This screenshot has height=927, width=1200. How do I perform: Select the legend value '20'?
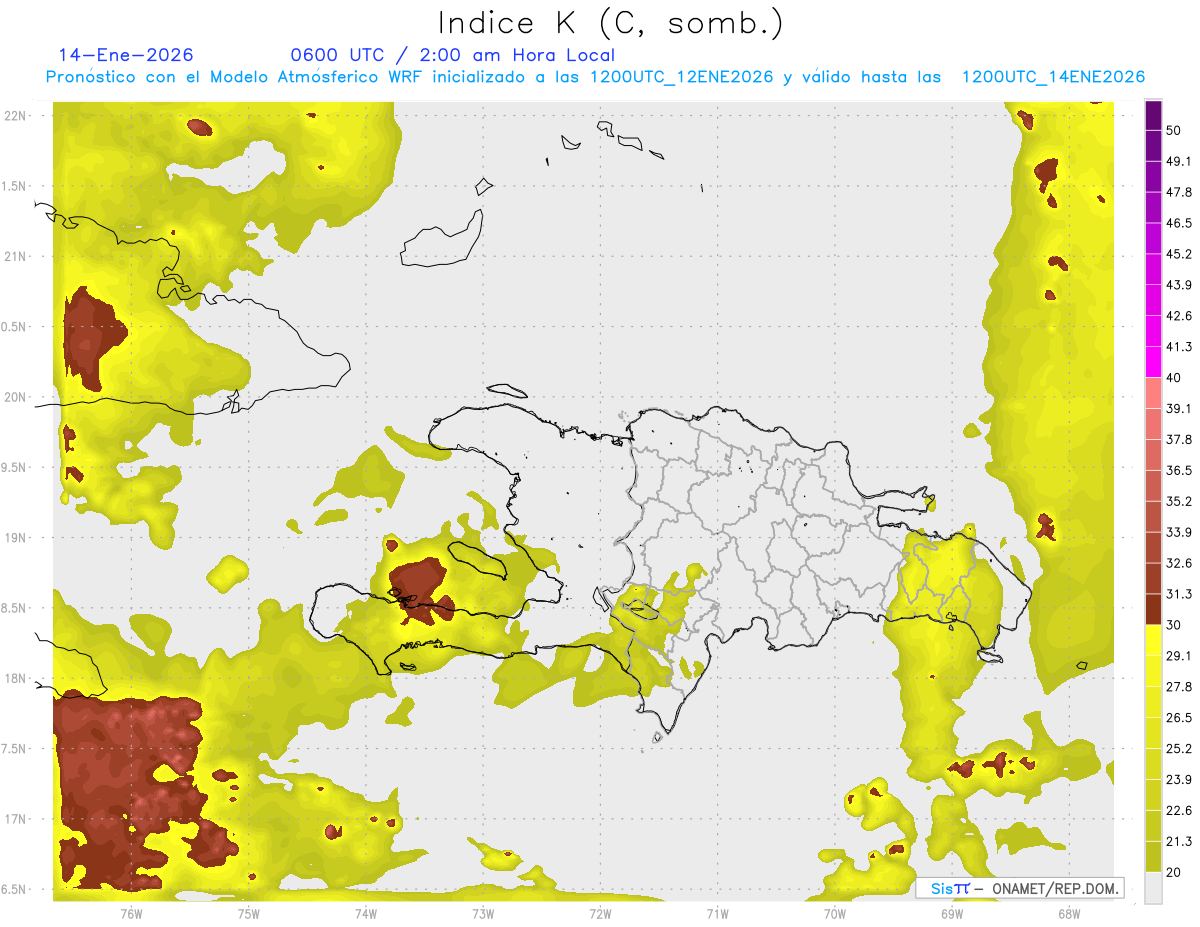(x=1175, y=872)
